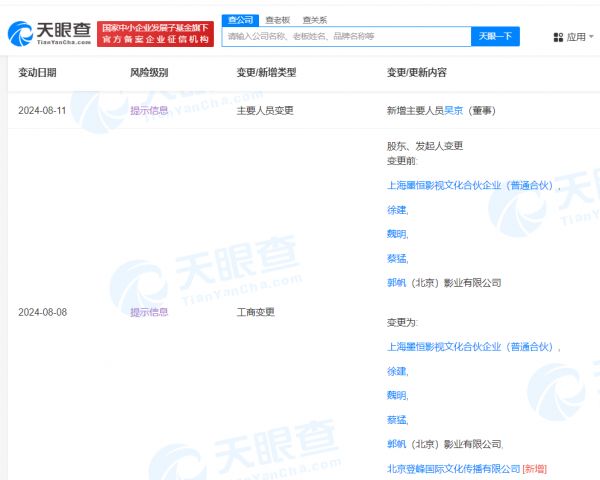Click the 风险级别 column header
600x480 pixels.
click(x=149, y=72)
